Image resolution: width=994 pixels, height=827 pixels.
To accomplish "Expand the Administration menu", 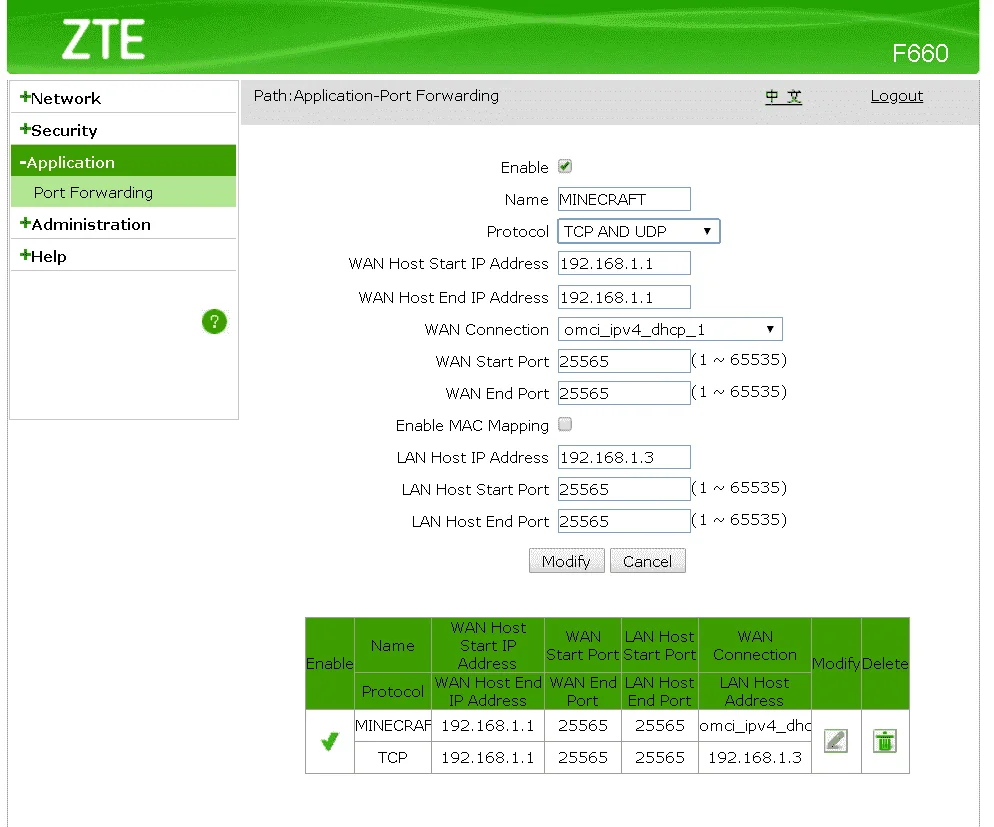I will click(85, 224).
